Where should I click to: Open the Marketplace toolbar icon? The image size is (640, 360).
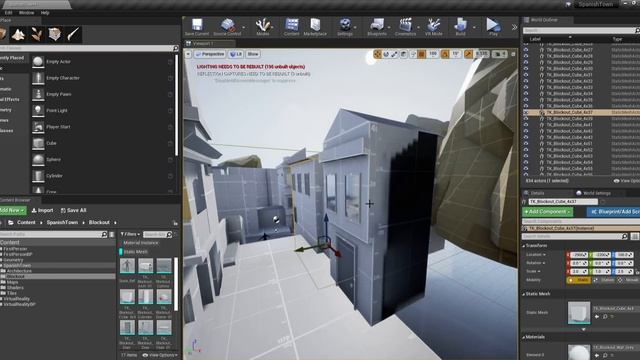click(x=315, y=27)
